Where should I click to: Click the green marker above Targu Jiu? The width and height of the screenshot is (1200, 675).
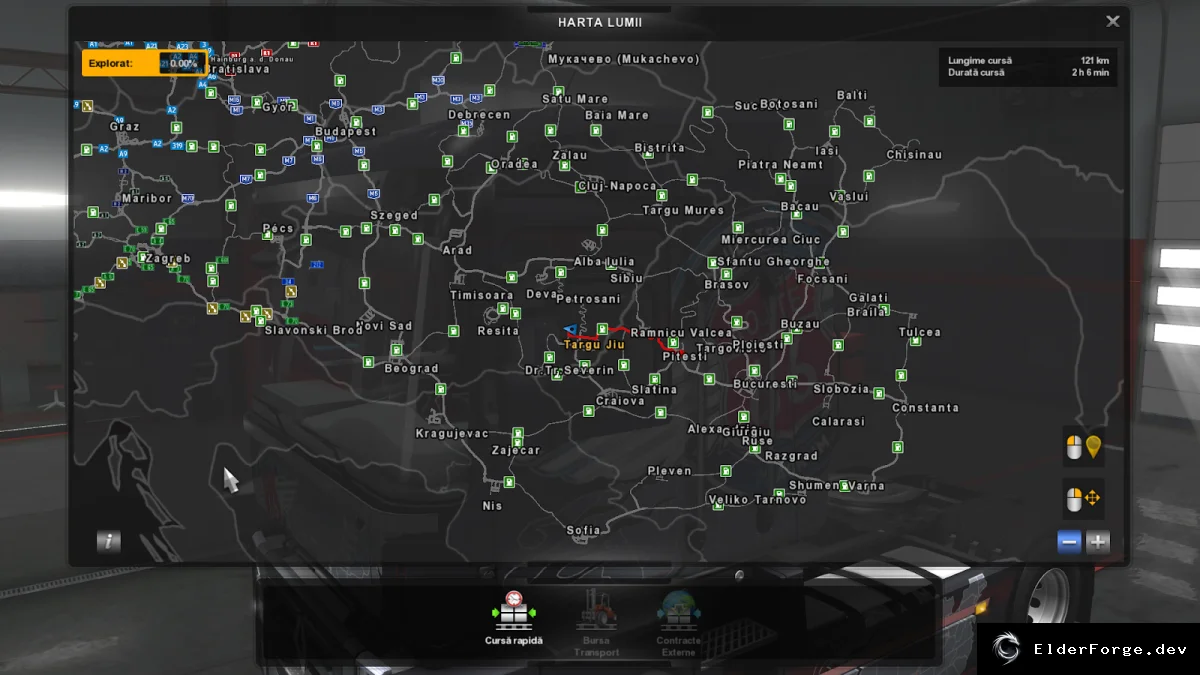(602, 328)
